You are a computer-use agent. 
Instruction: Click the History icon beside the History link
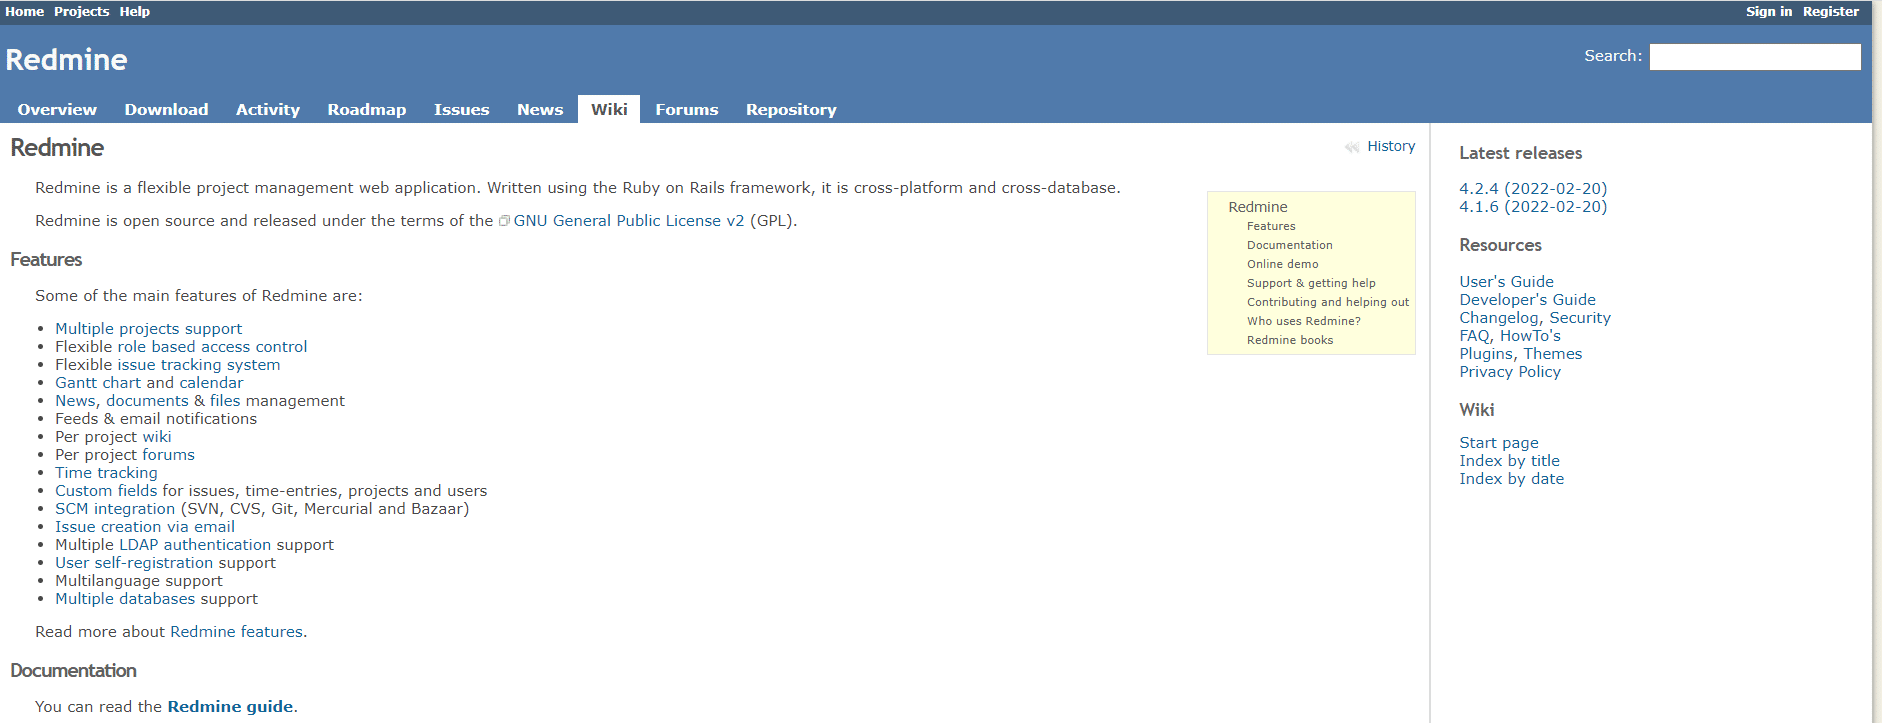click(x=1352, y=147)
